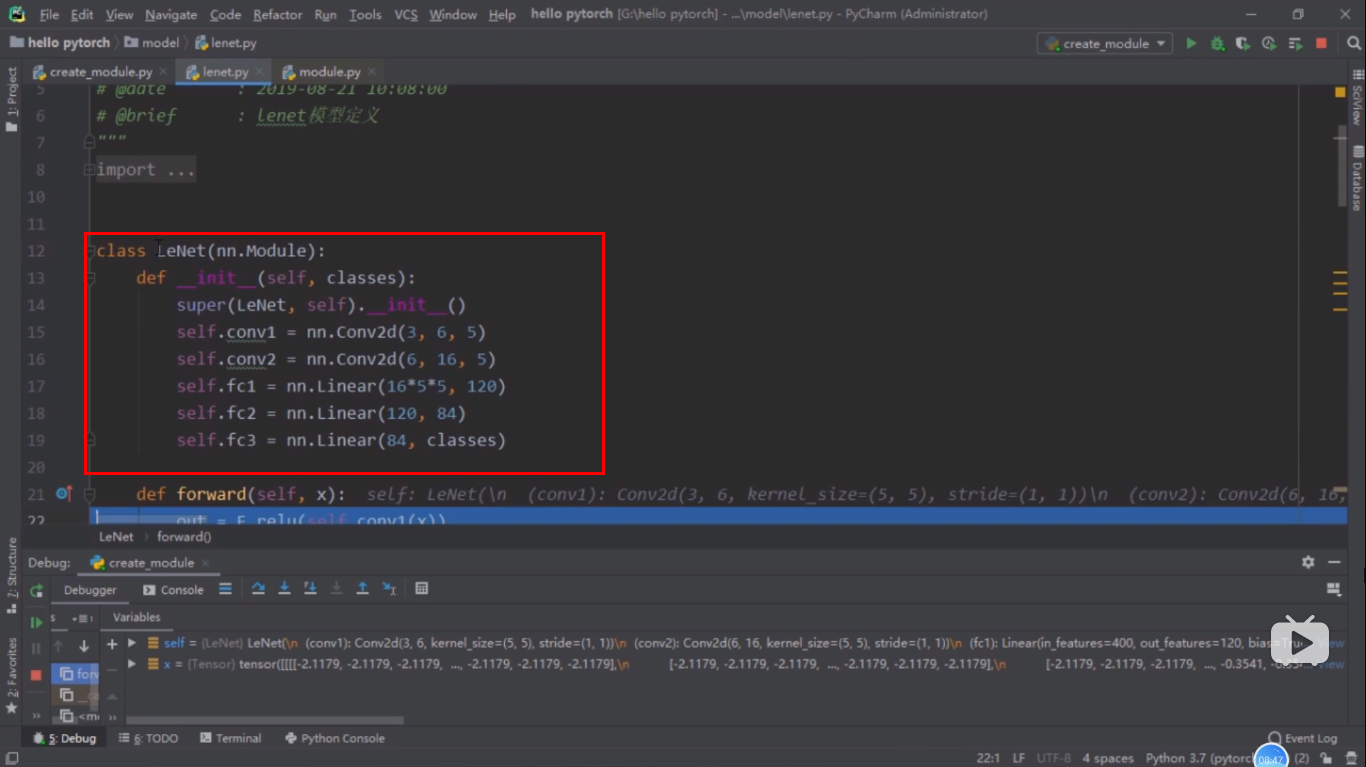This screenshot has width=1366, height=767.
Task: Resume program in debugger sidebar
Action: pos(36,621)
